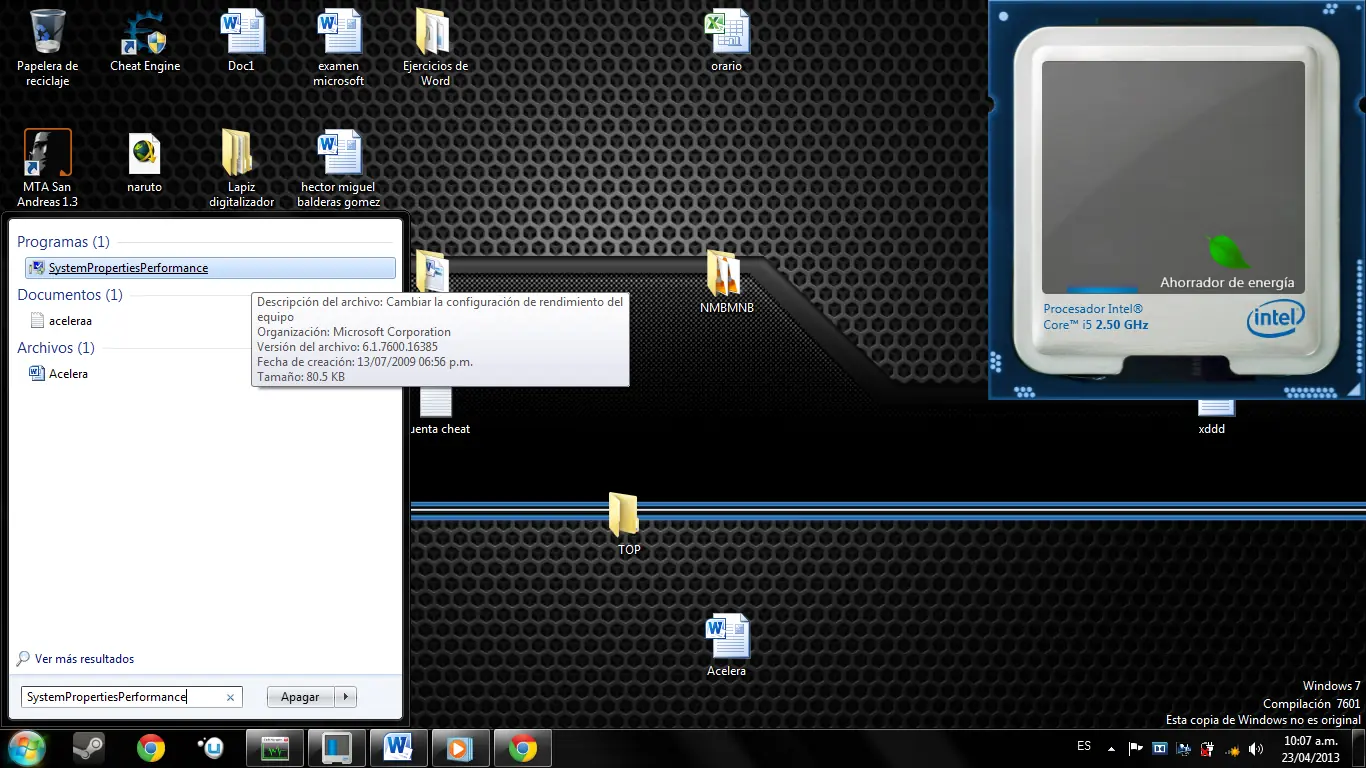
Task: Select the Acelera Word document on desktop
Action: click(727, 645)
